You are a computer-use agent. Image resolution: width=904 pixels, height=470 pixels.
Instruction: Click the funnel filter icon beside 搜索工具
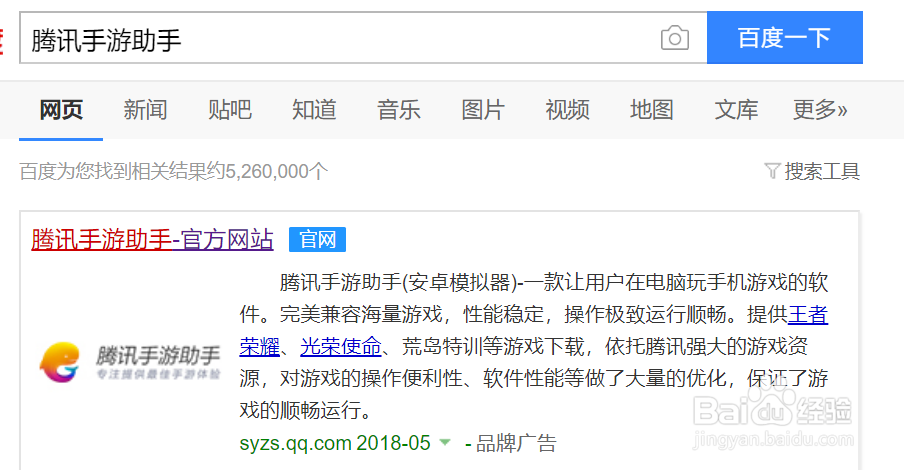772,171
